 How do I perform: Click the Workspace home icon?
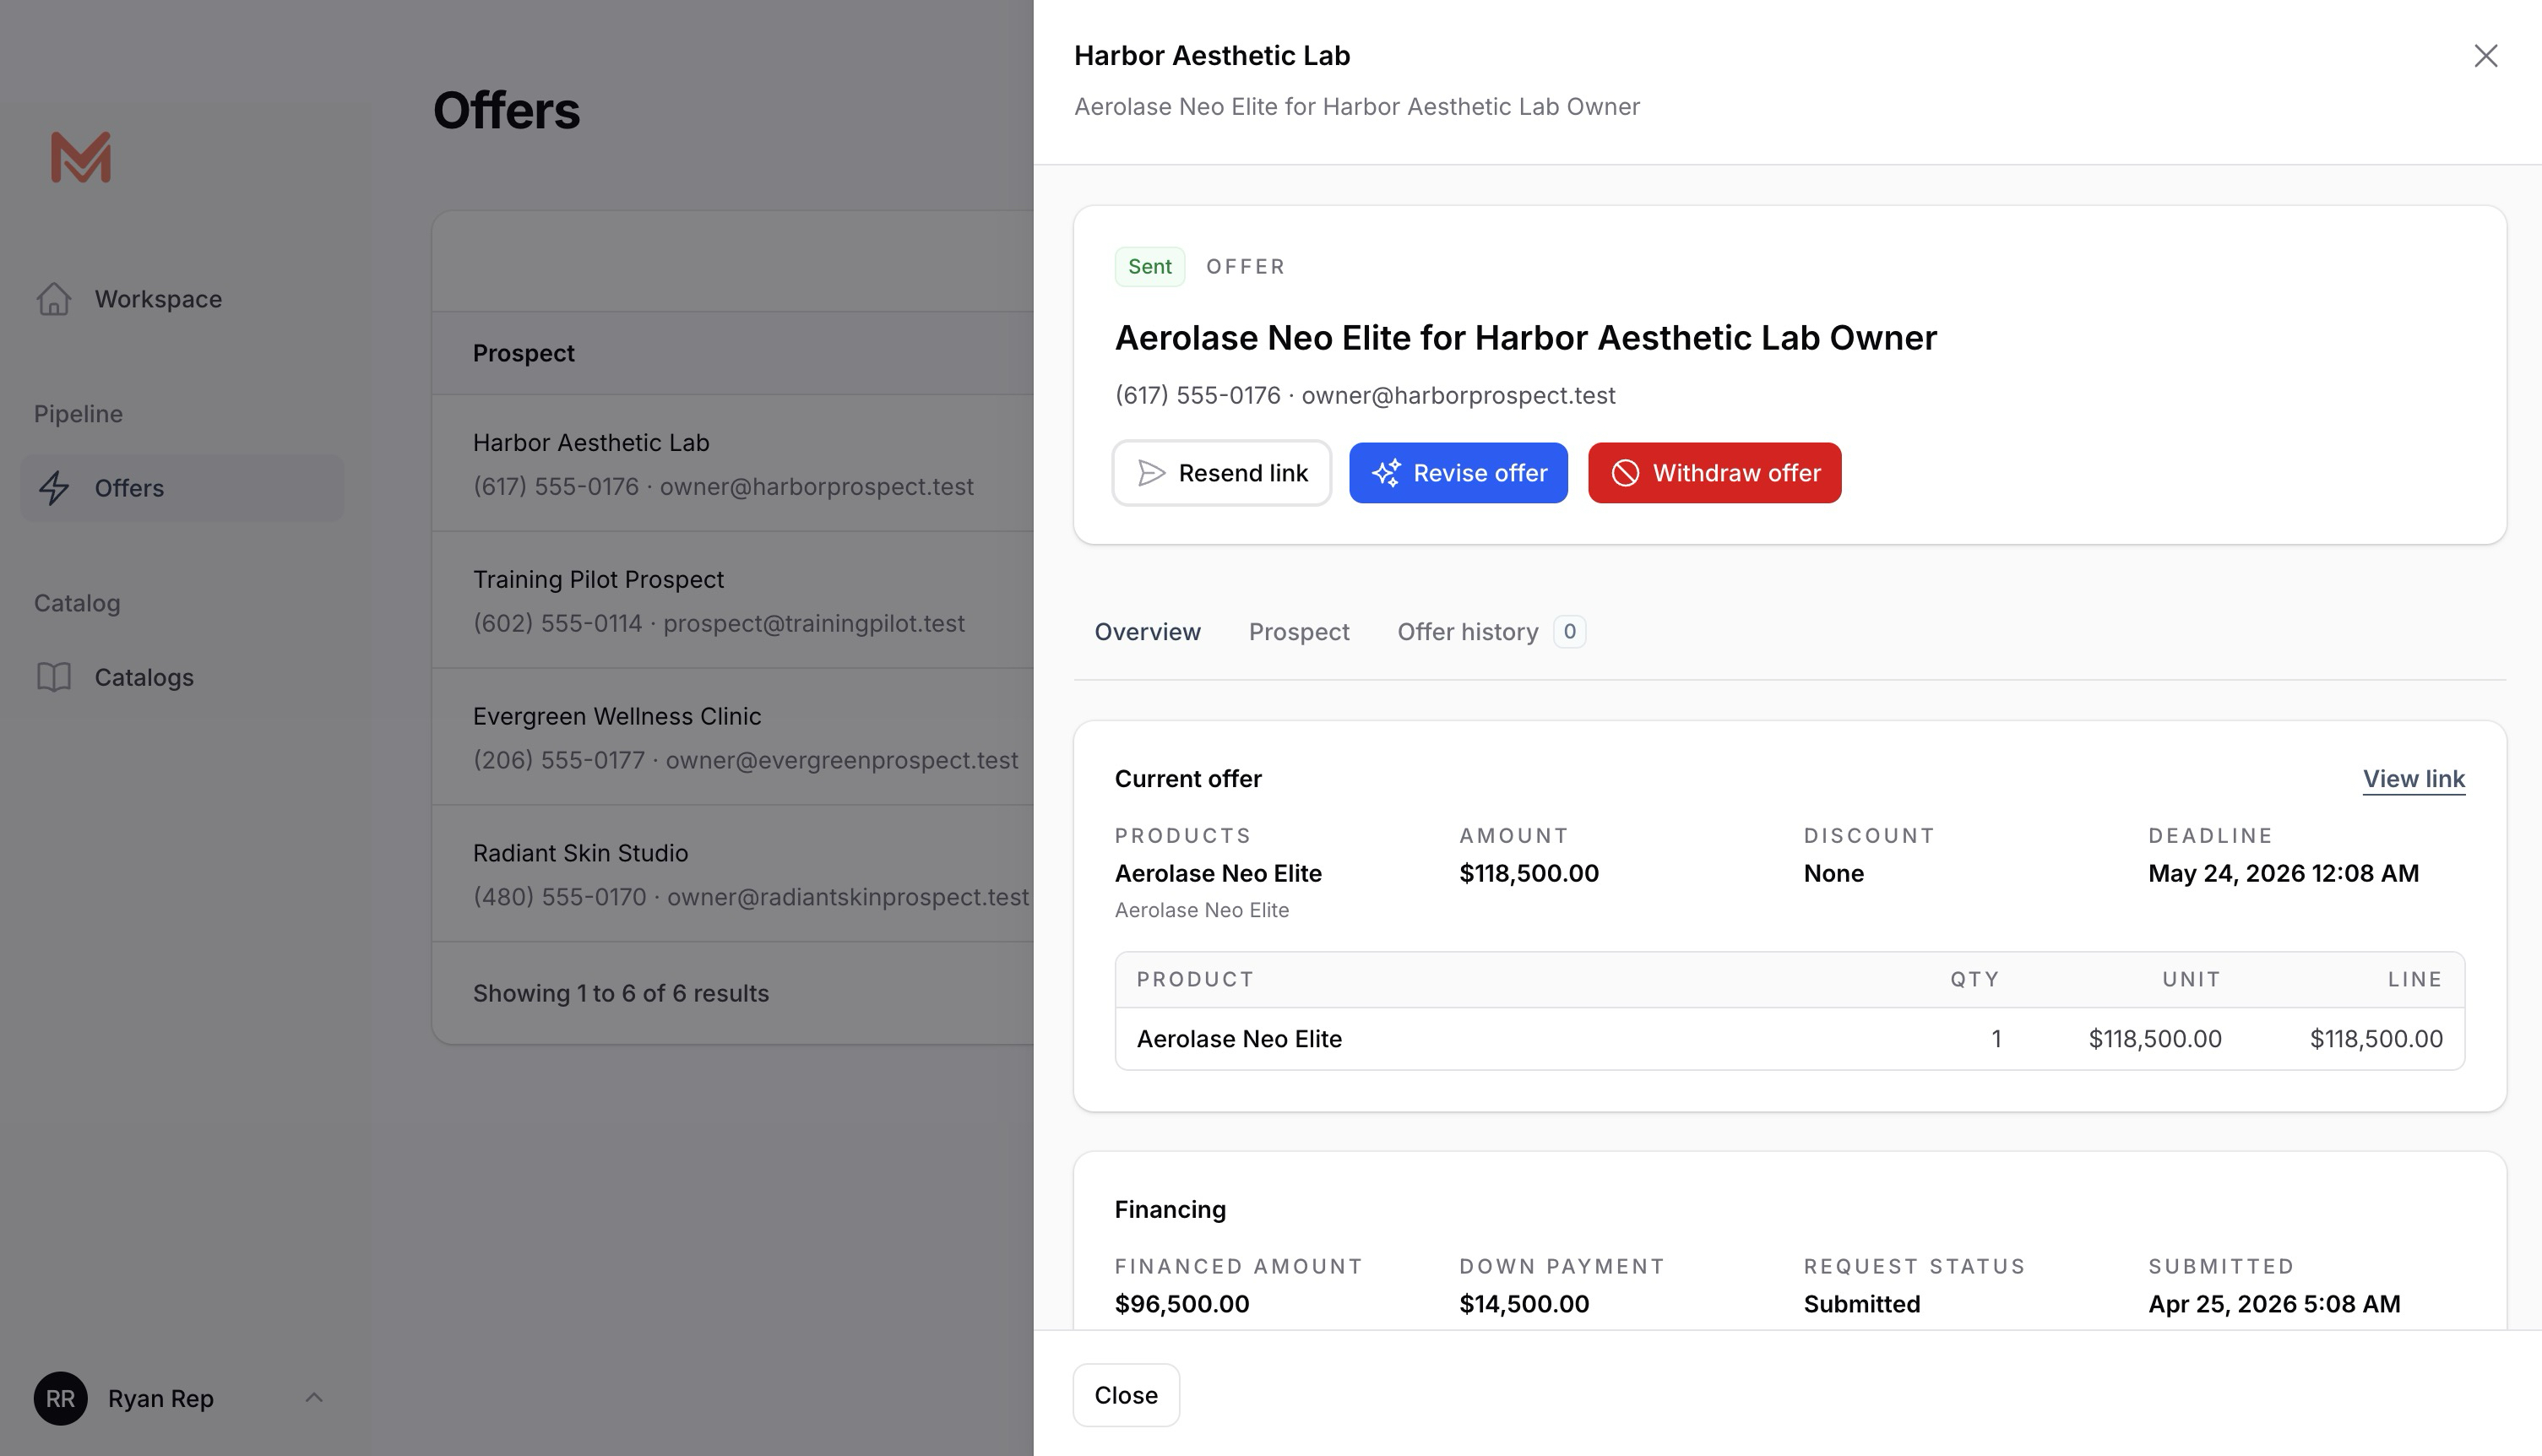pos(54,299)
